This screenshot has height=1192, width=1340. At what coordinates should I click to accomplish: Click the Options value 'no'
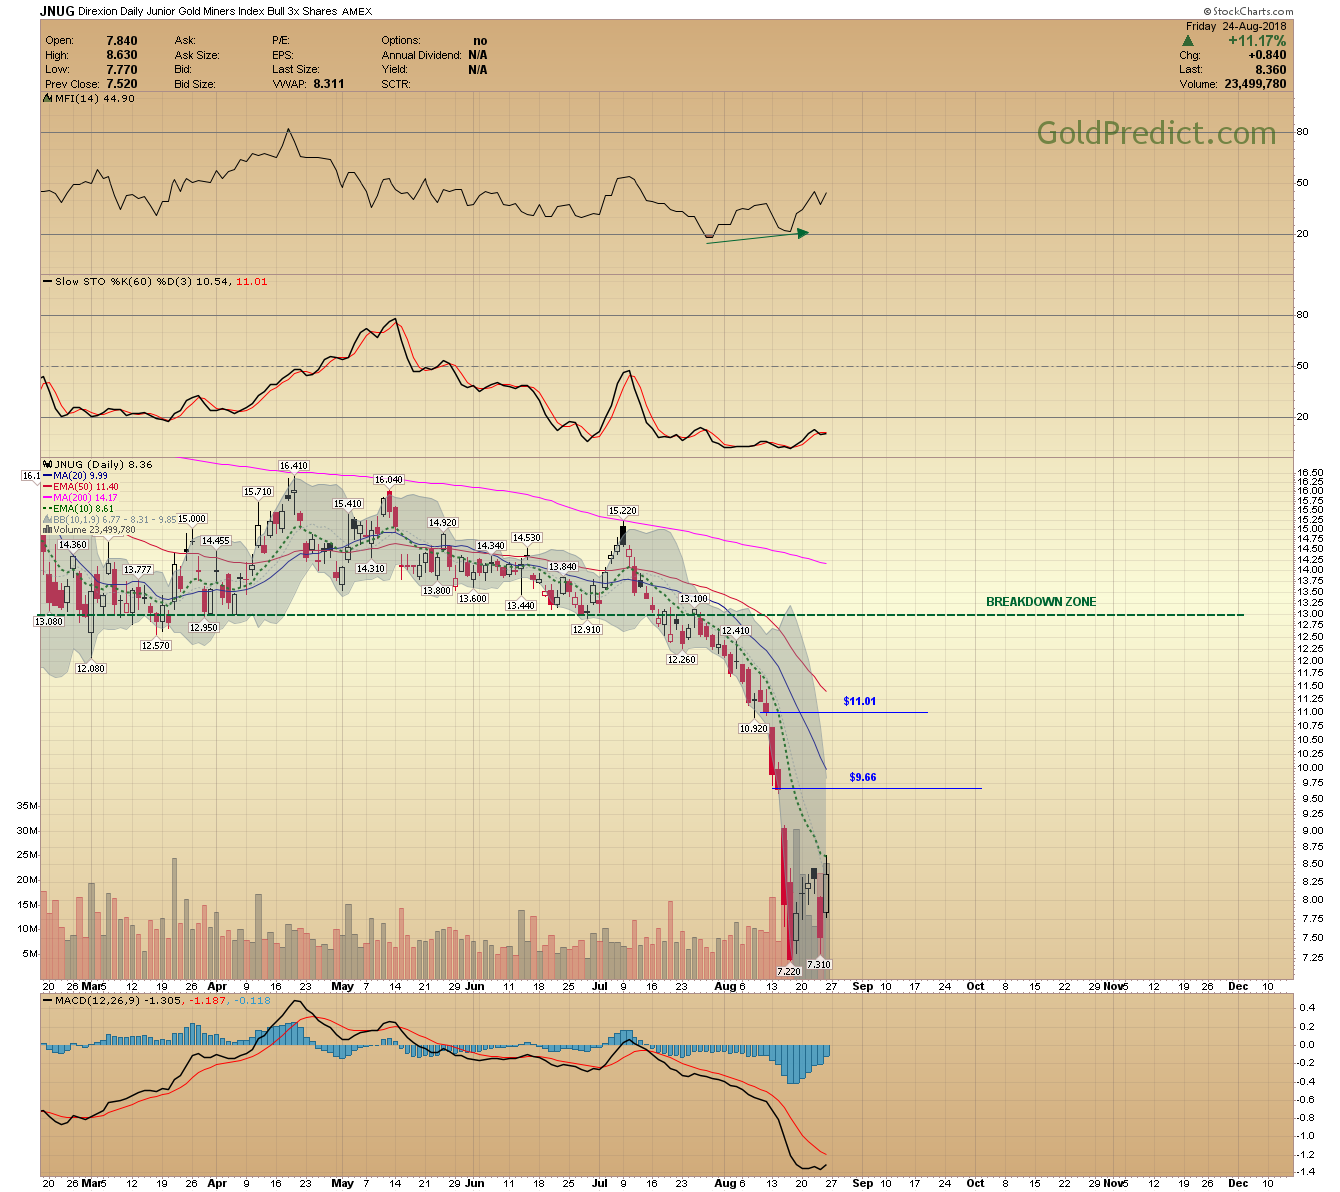coord(480,41)
